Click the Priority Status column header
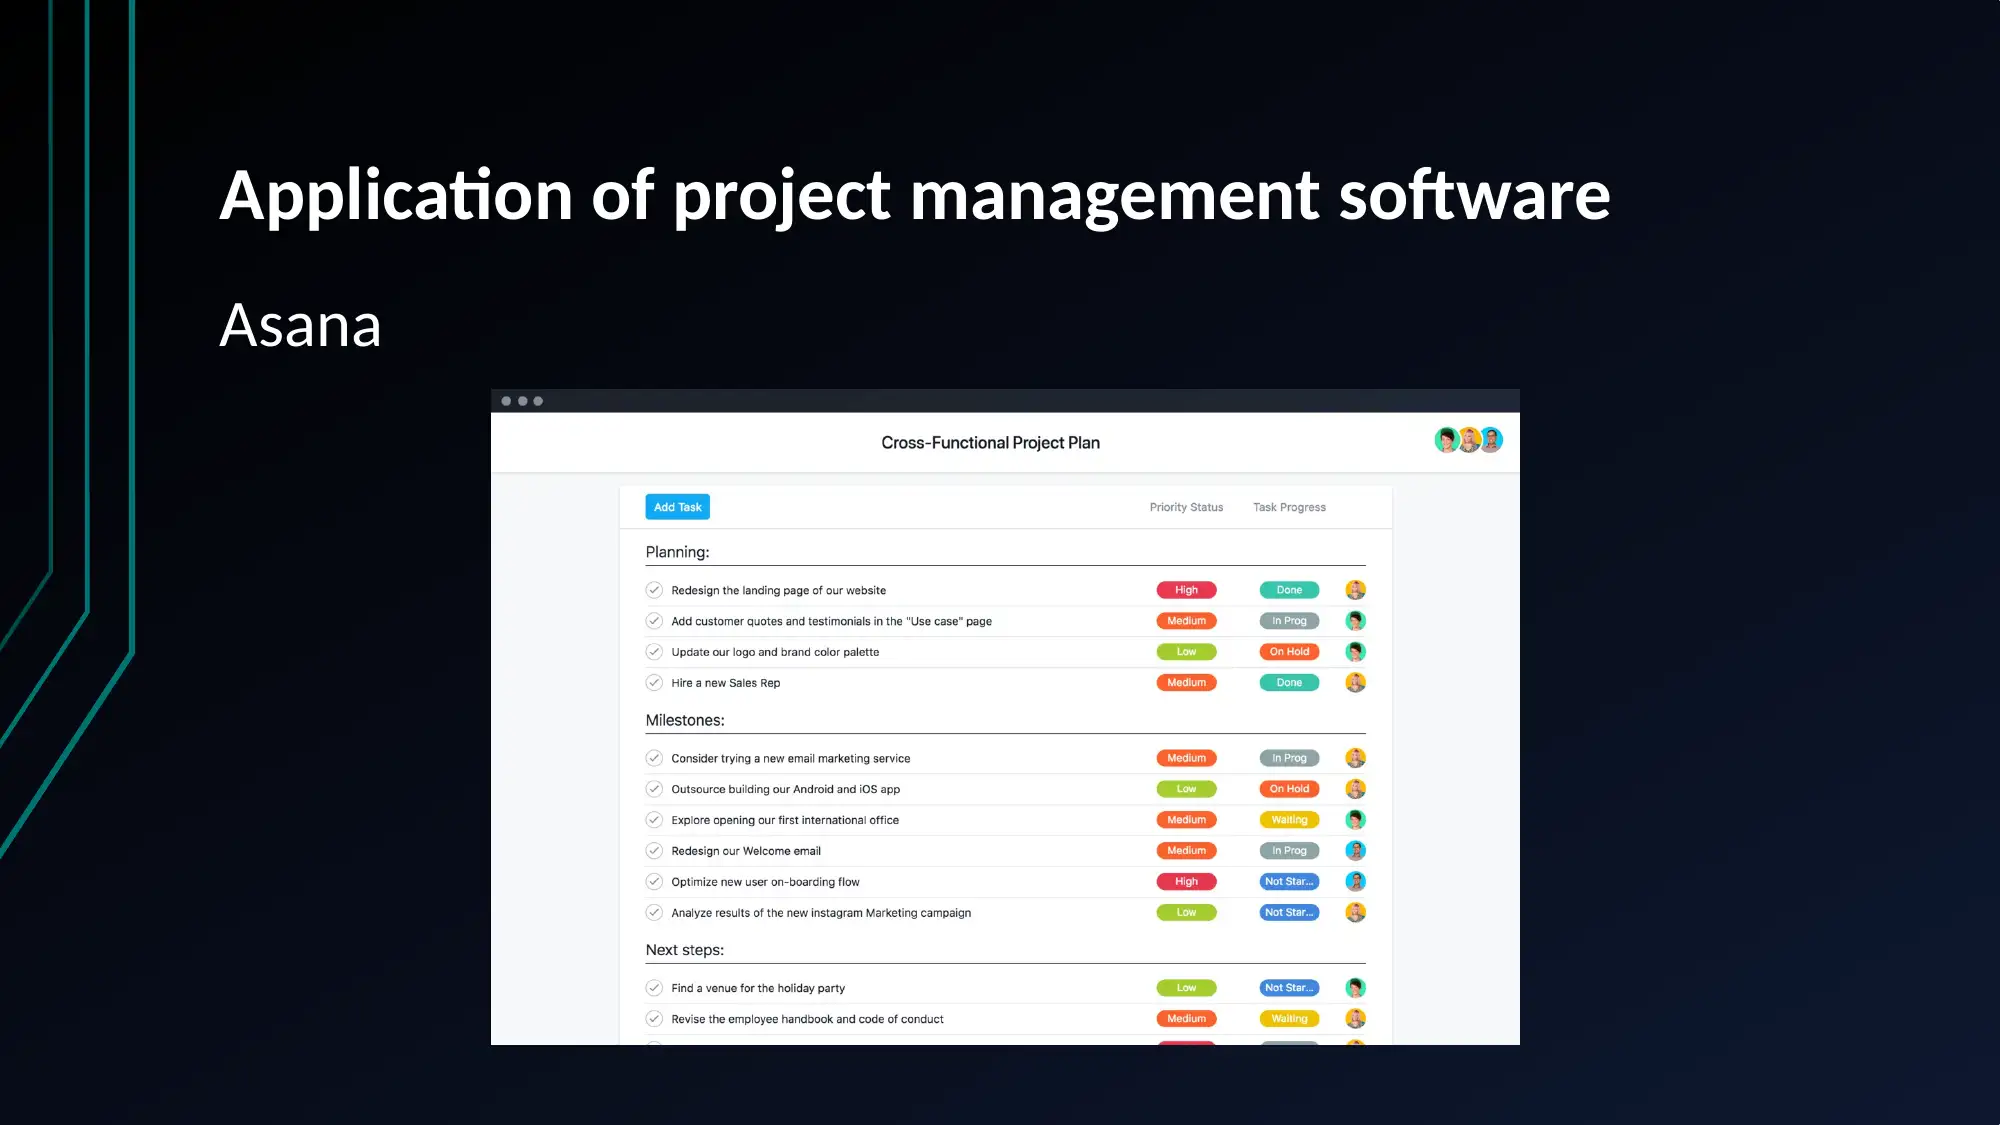The image size is (2000, 1125). (1185, 507)
